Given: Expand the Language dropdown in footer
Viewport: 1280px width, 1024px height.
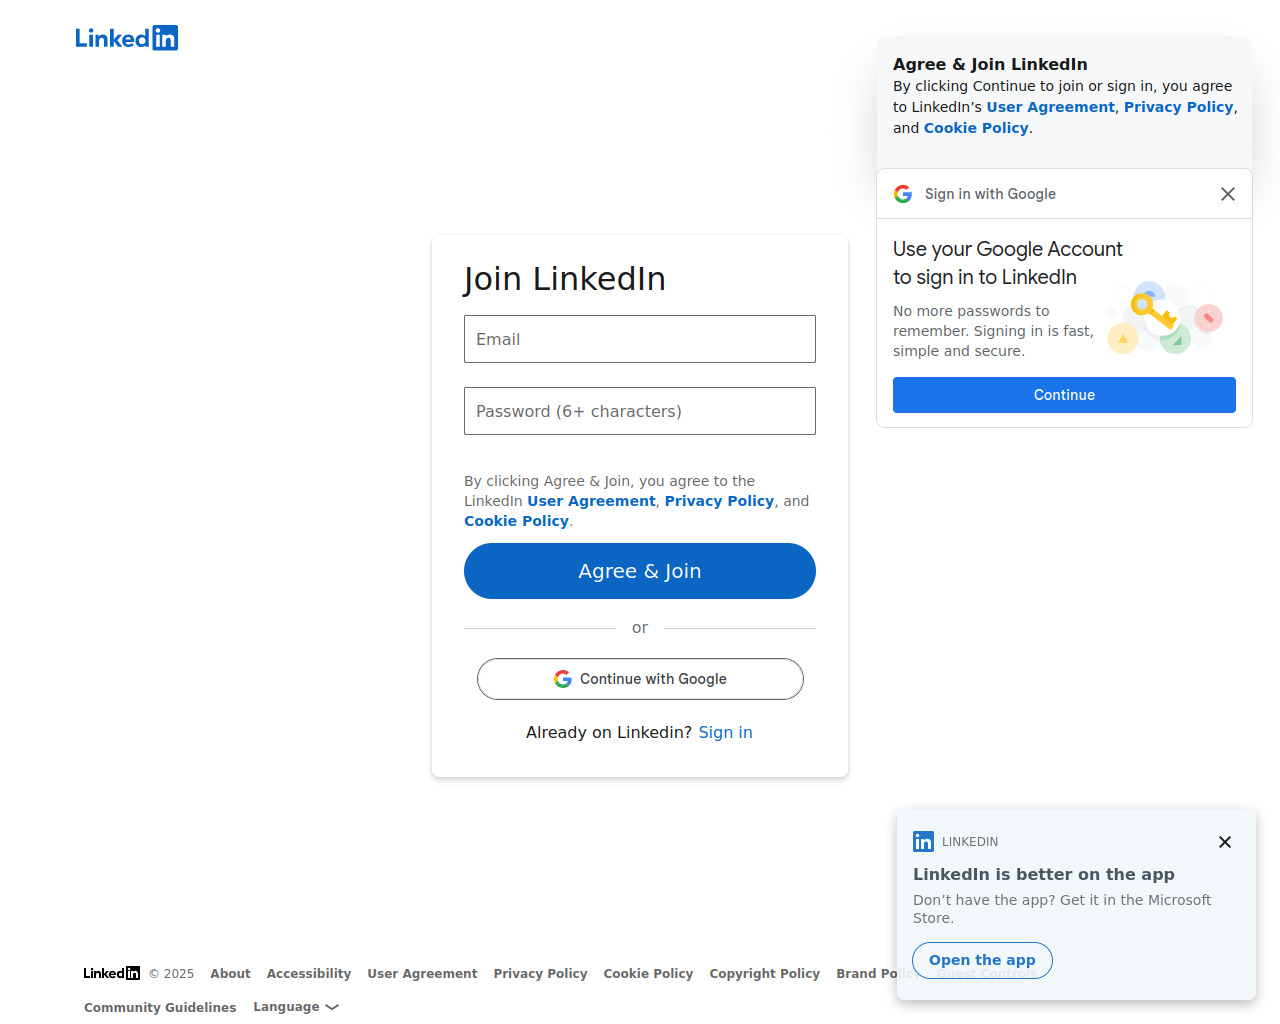Looking at the screenshot, I should point(296,1007).
